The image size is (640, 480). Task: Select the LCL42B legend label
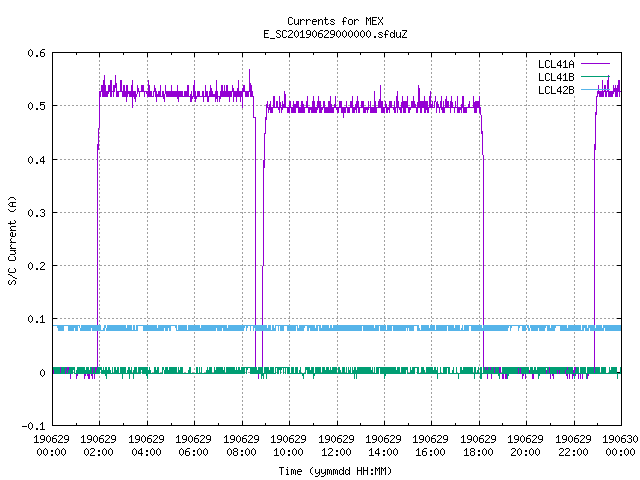coord(556,90)
